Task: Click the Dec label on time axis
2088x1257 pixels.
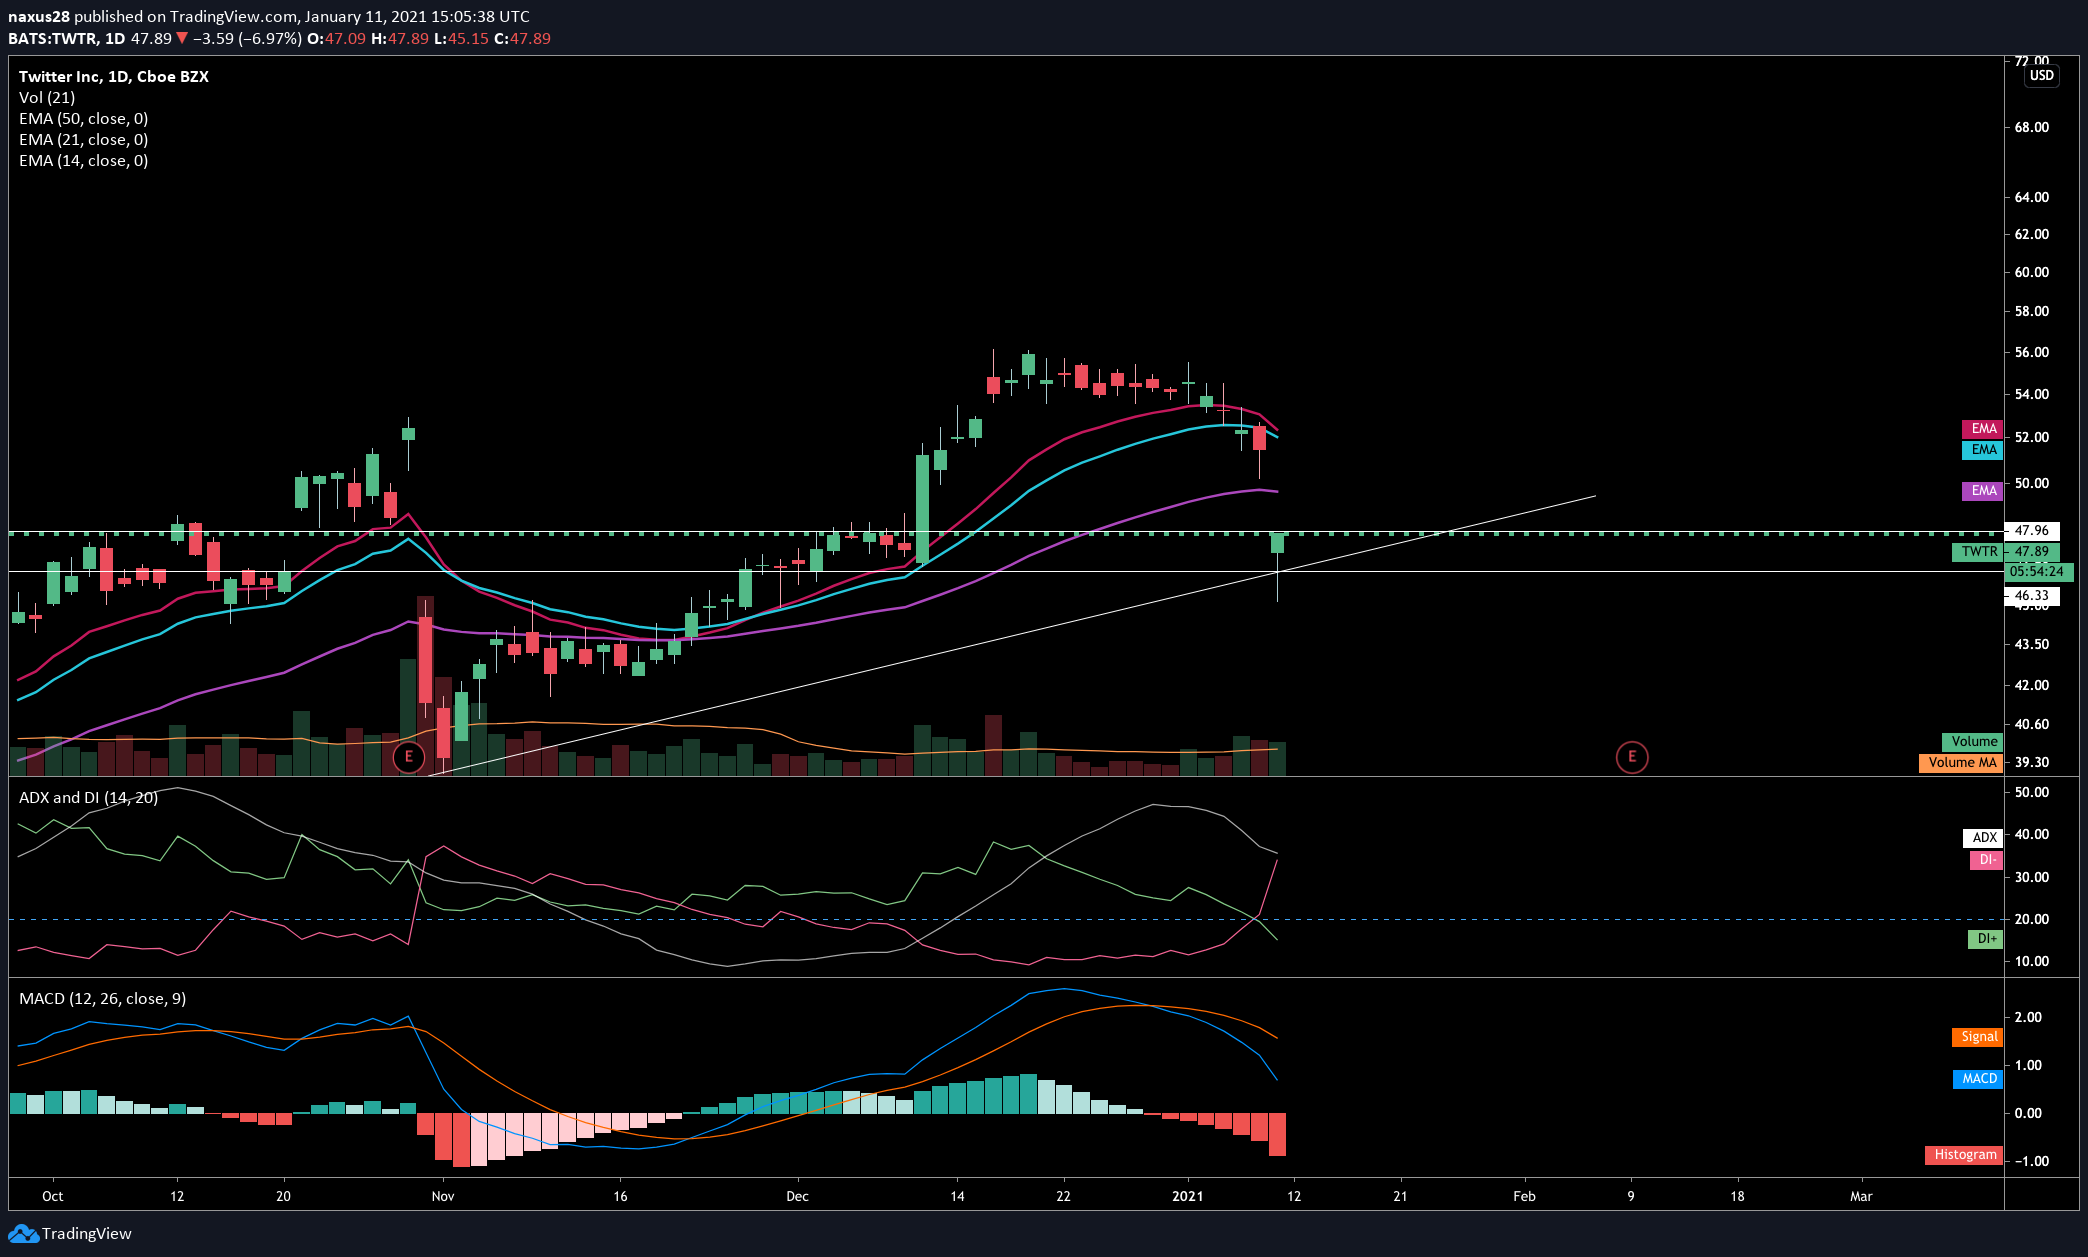Action: 797,1196
